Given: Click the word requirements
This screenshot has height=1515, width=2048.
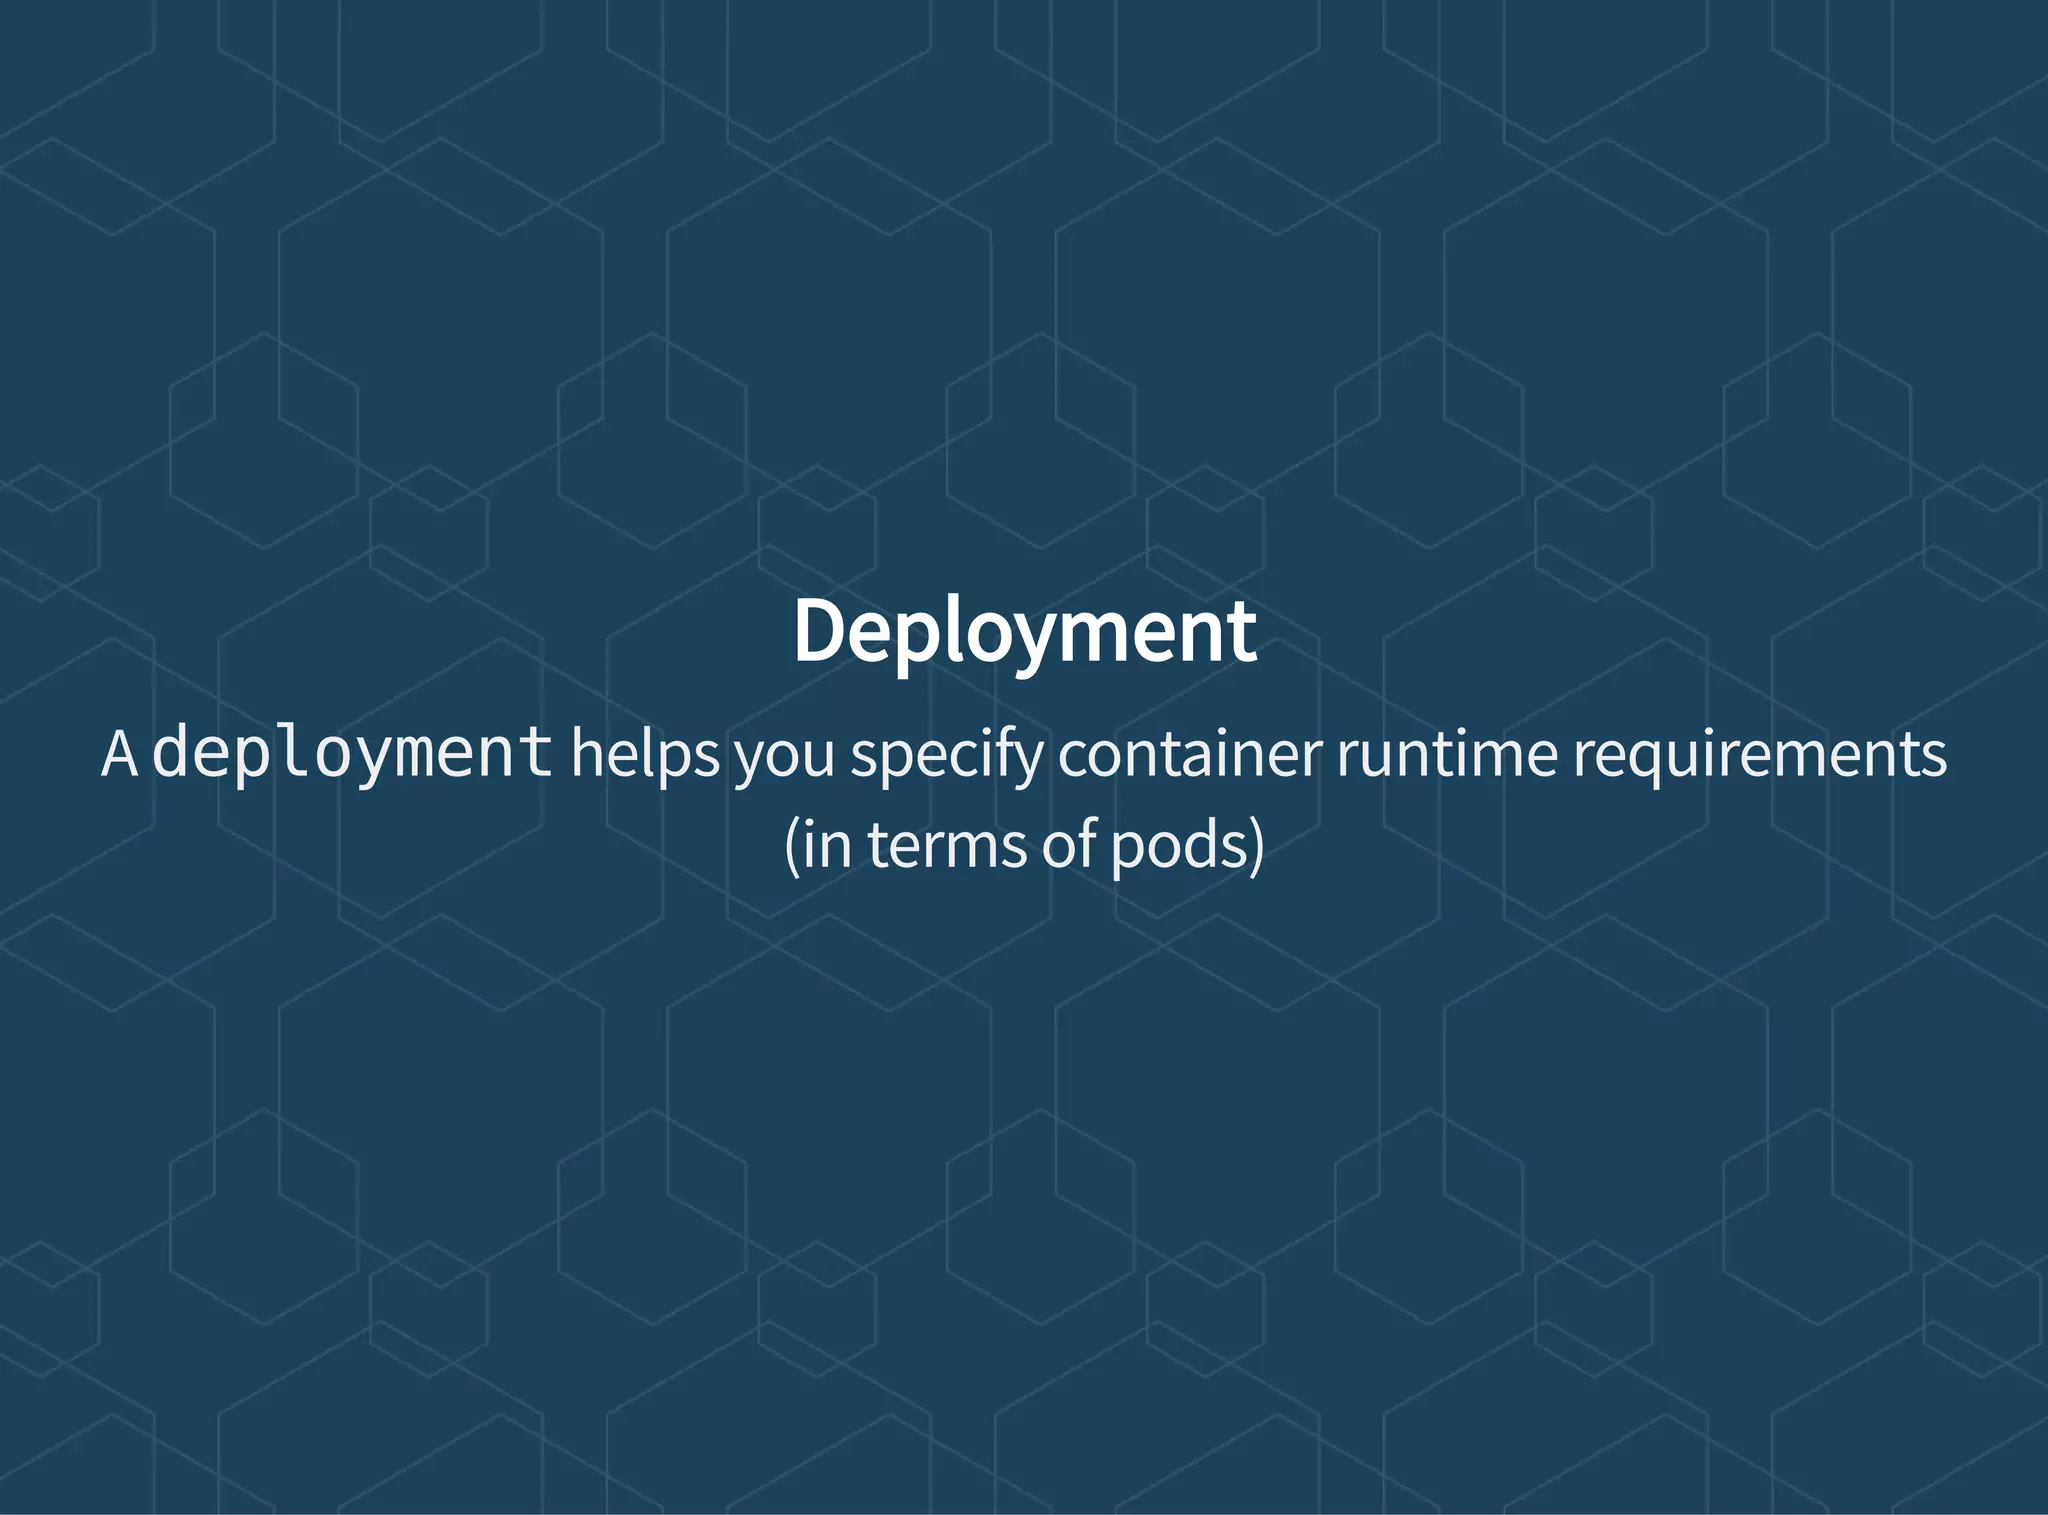Looking at the screenshot, I should (1760, 756).
